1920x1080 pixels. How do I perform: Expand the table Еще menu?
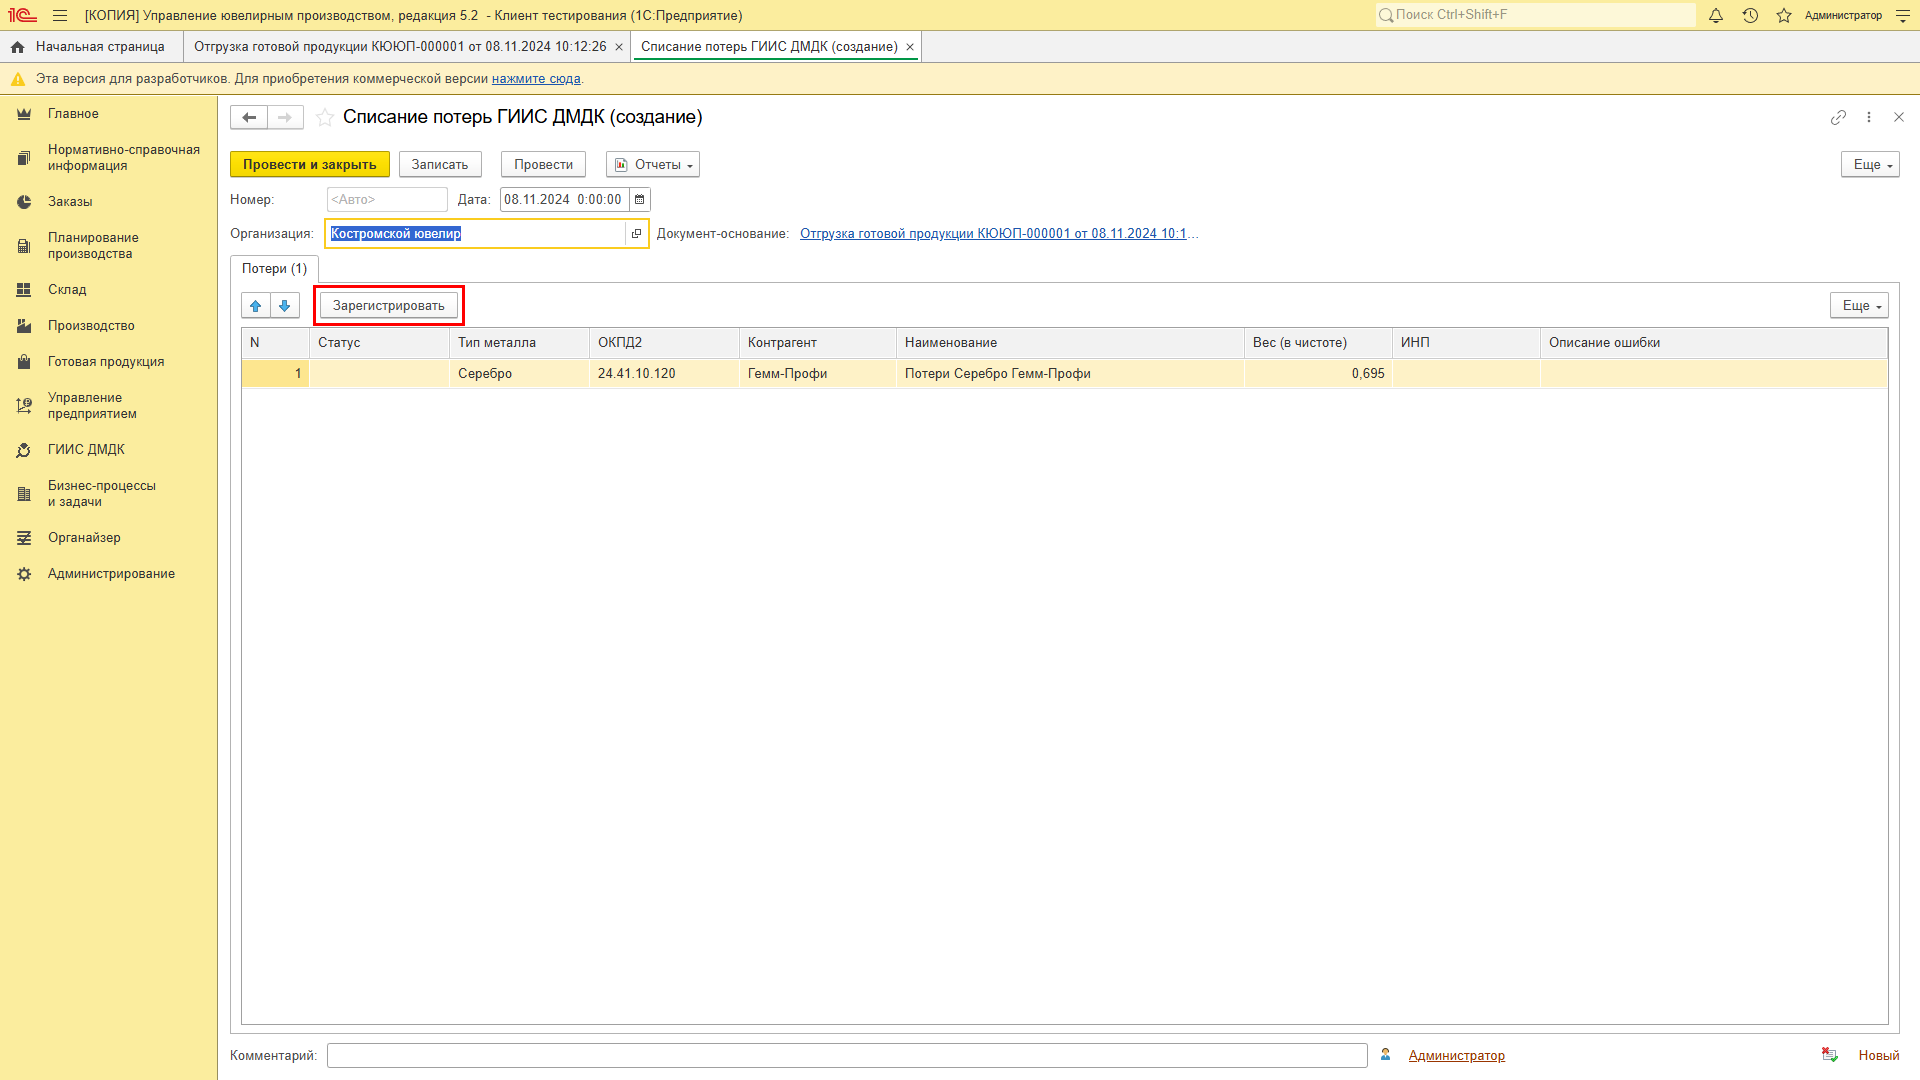(x=1859, y=306)
